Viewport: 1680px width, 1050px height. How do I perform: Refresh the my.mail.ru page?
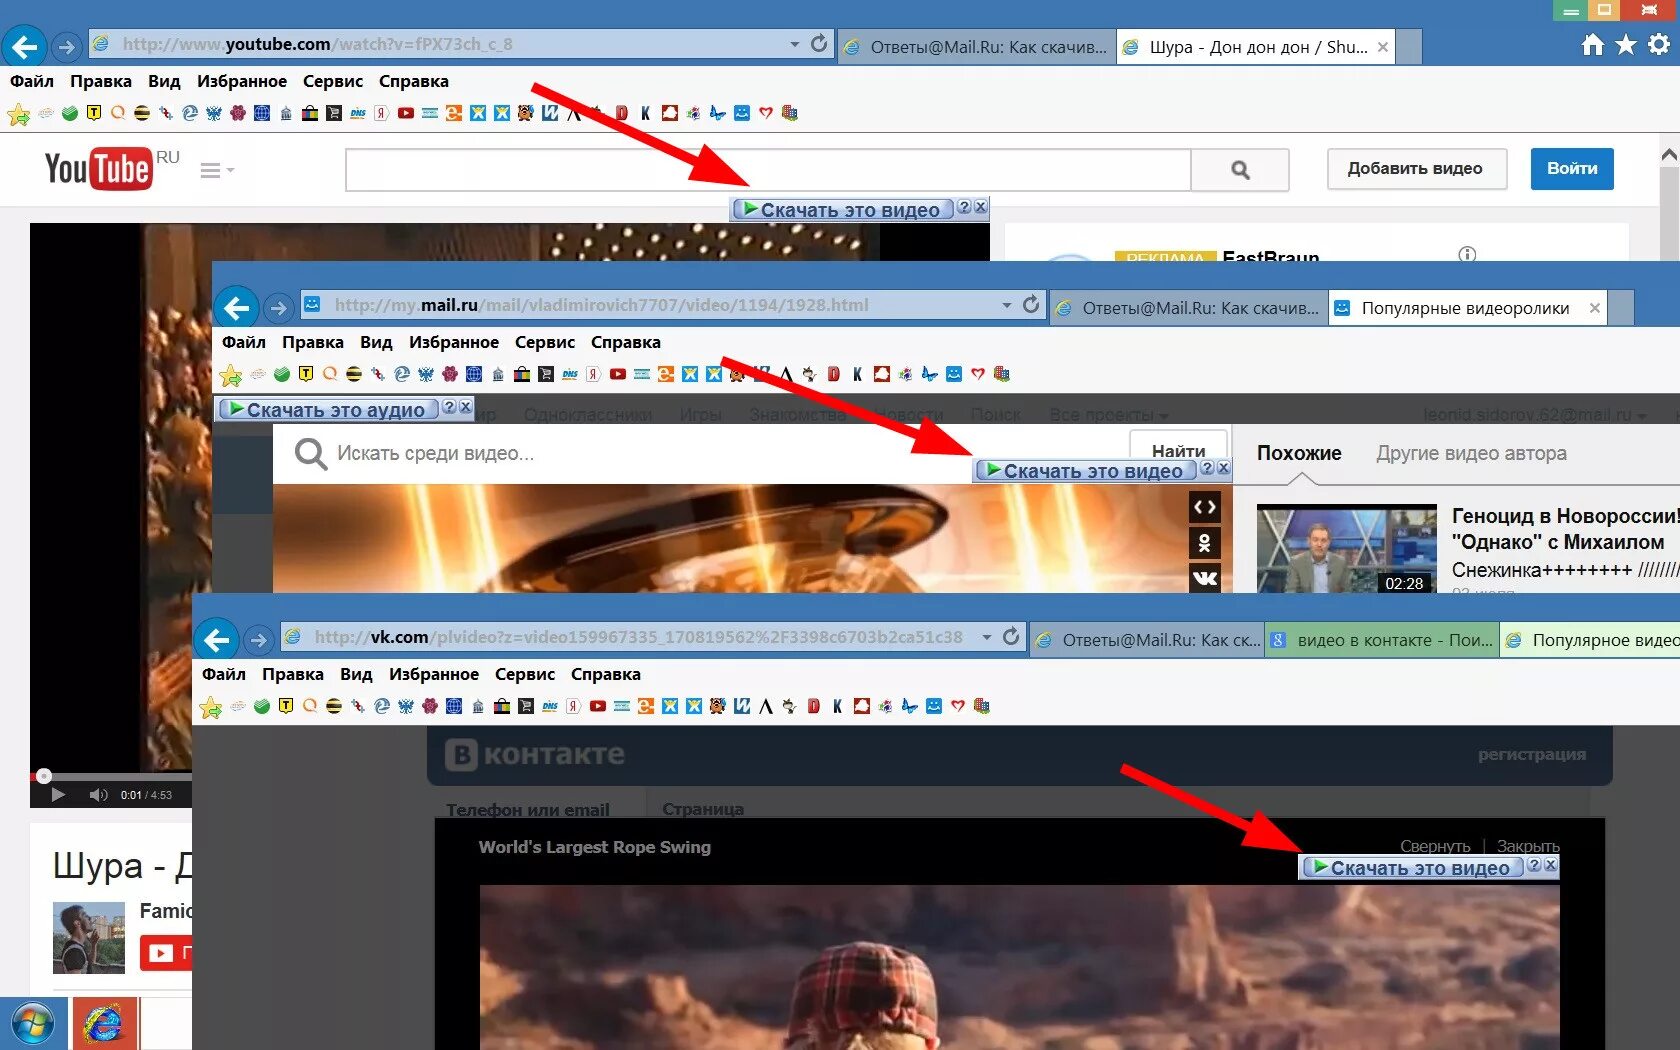tap(1031, 305)
